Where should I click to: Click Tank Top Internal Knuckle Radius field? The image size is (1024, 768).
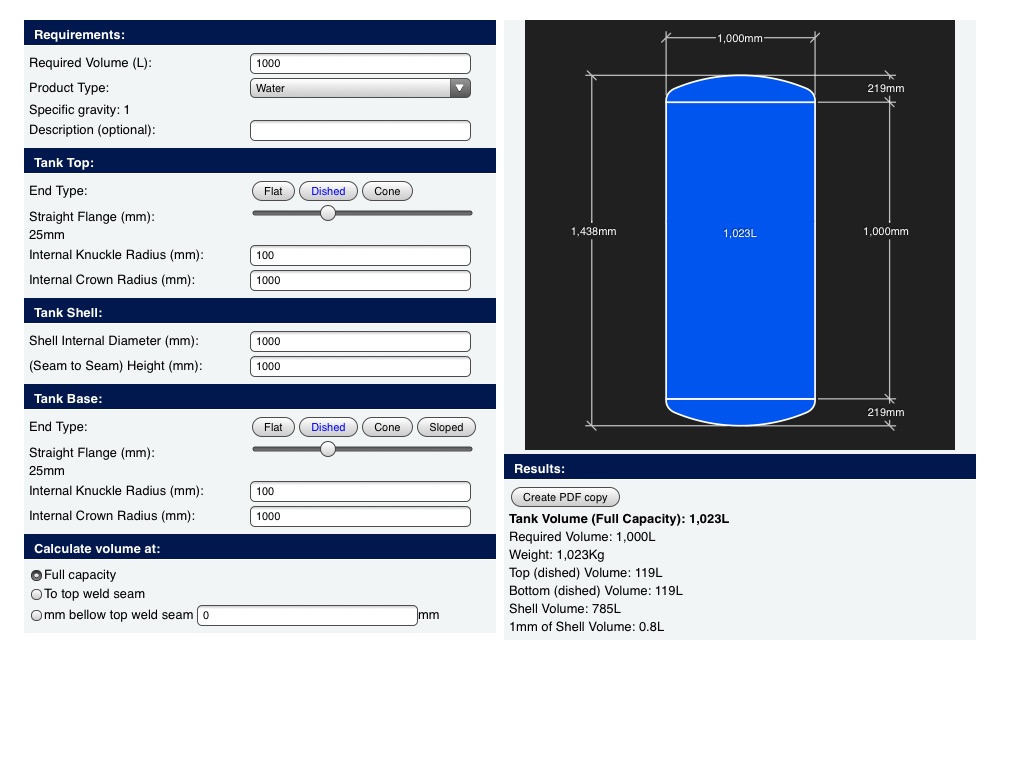[x=360, y=255]
